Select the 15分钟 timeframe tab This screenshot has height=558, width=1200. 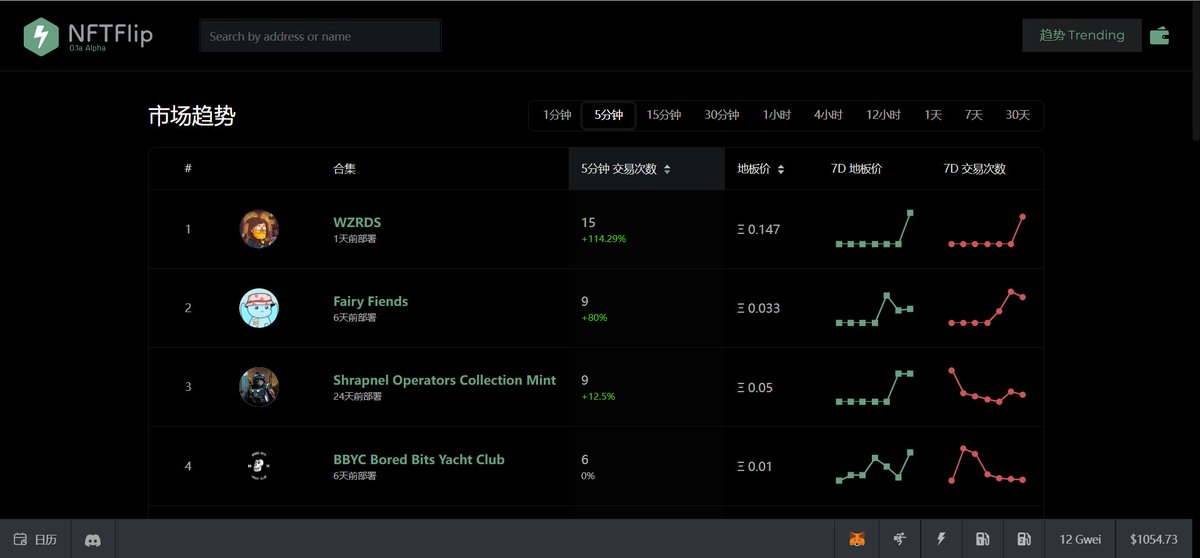[x=663, y=115]
